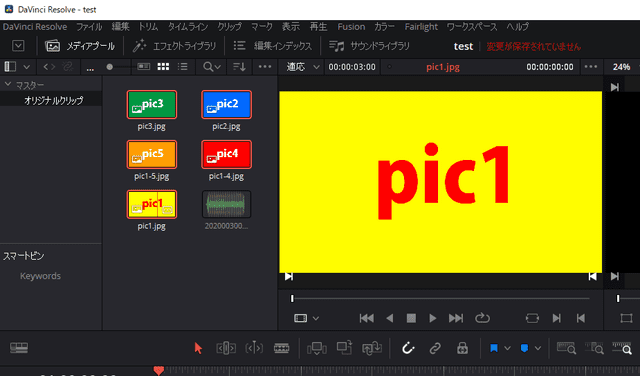640x376 pixels.
Task: Show the Sound Library panel
Action: 369,46
